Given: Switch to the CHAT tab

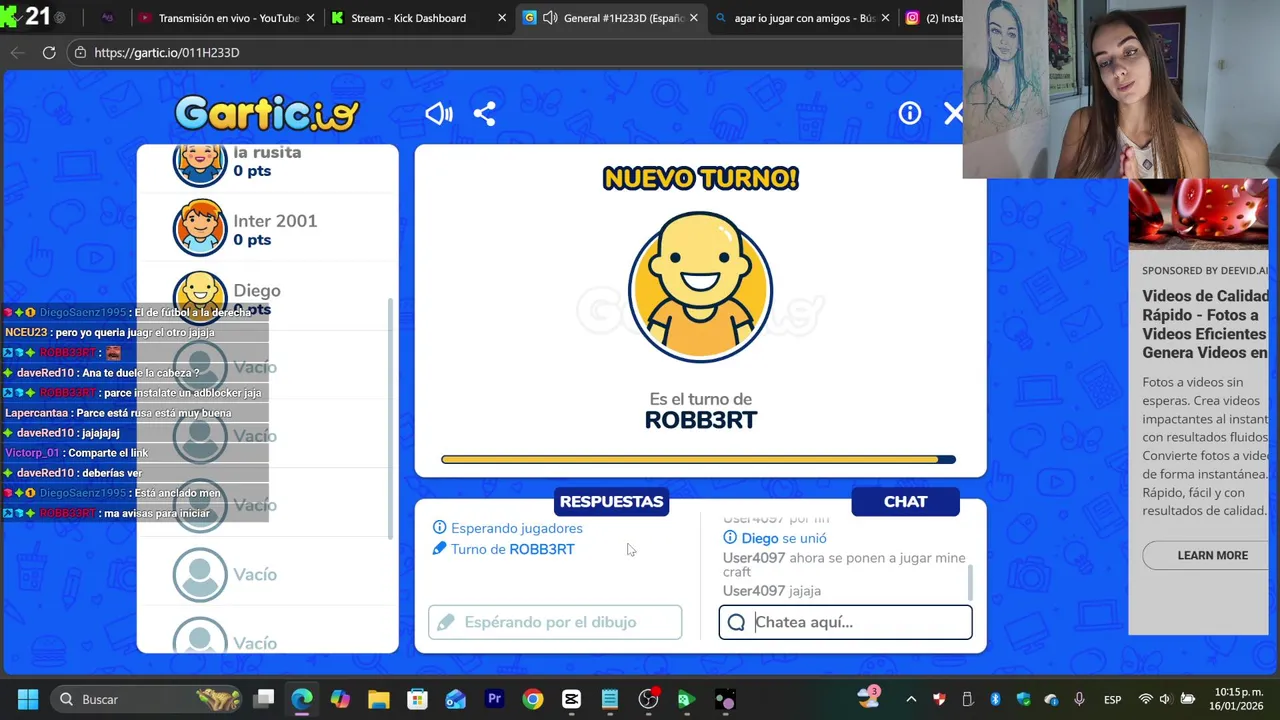Looking at the screenshot, I should (x=905, y=502).
